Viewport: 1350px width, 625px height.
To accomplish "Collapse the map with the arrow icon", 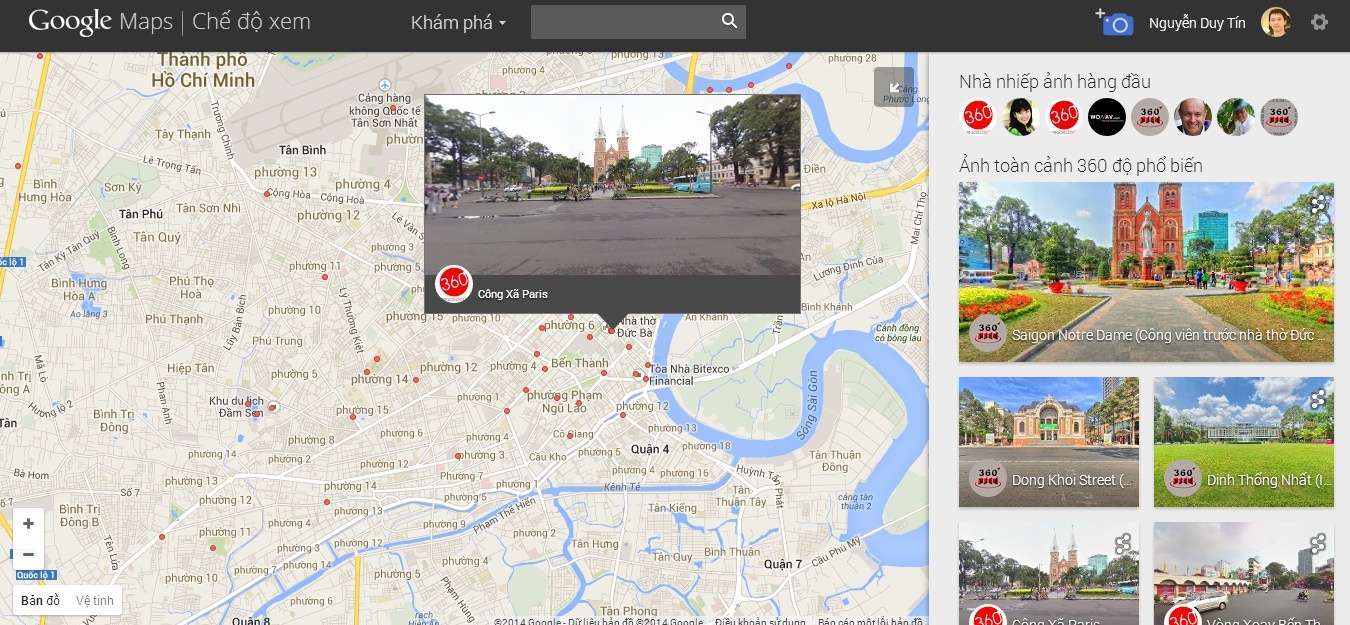I will click(893, 86).
